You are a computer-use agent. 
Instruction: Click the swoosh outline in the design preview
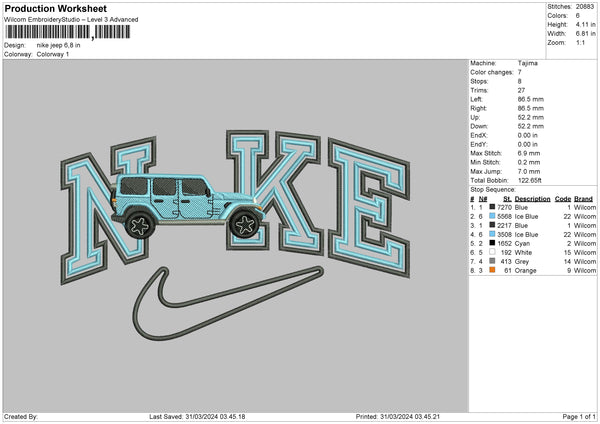228,302
